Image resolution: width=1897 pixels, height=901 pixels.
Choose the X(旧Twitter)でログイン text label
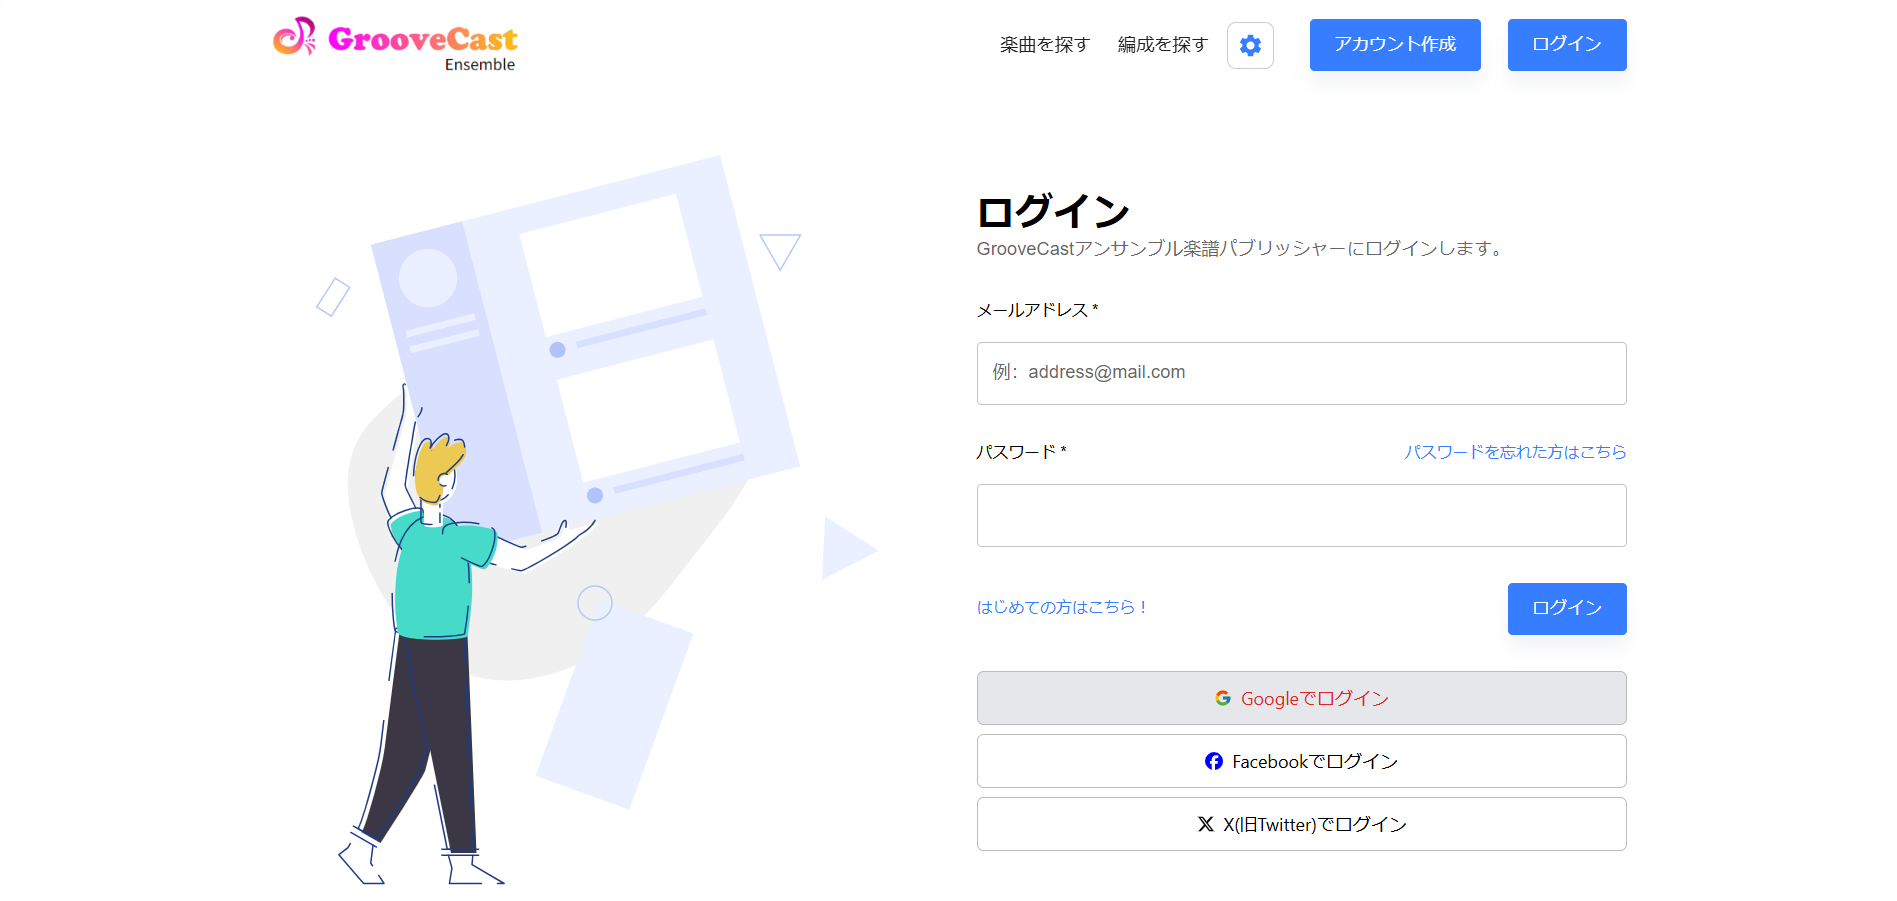click(1314, 825)
